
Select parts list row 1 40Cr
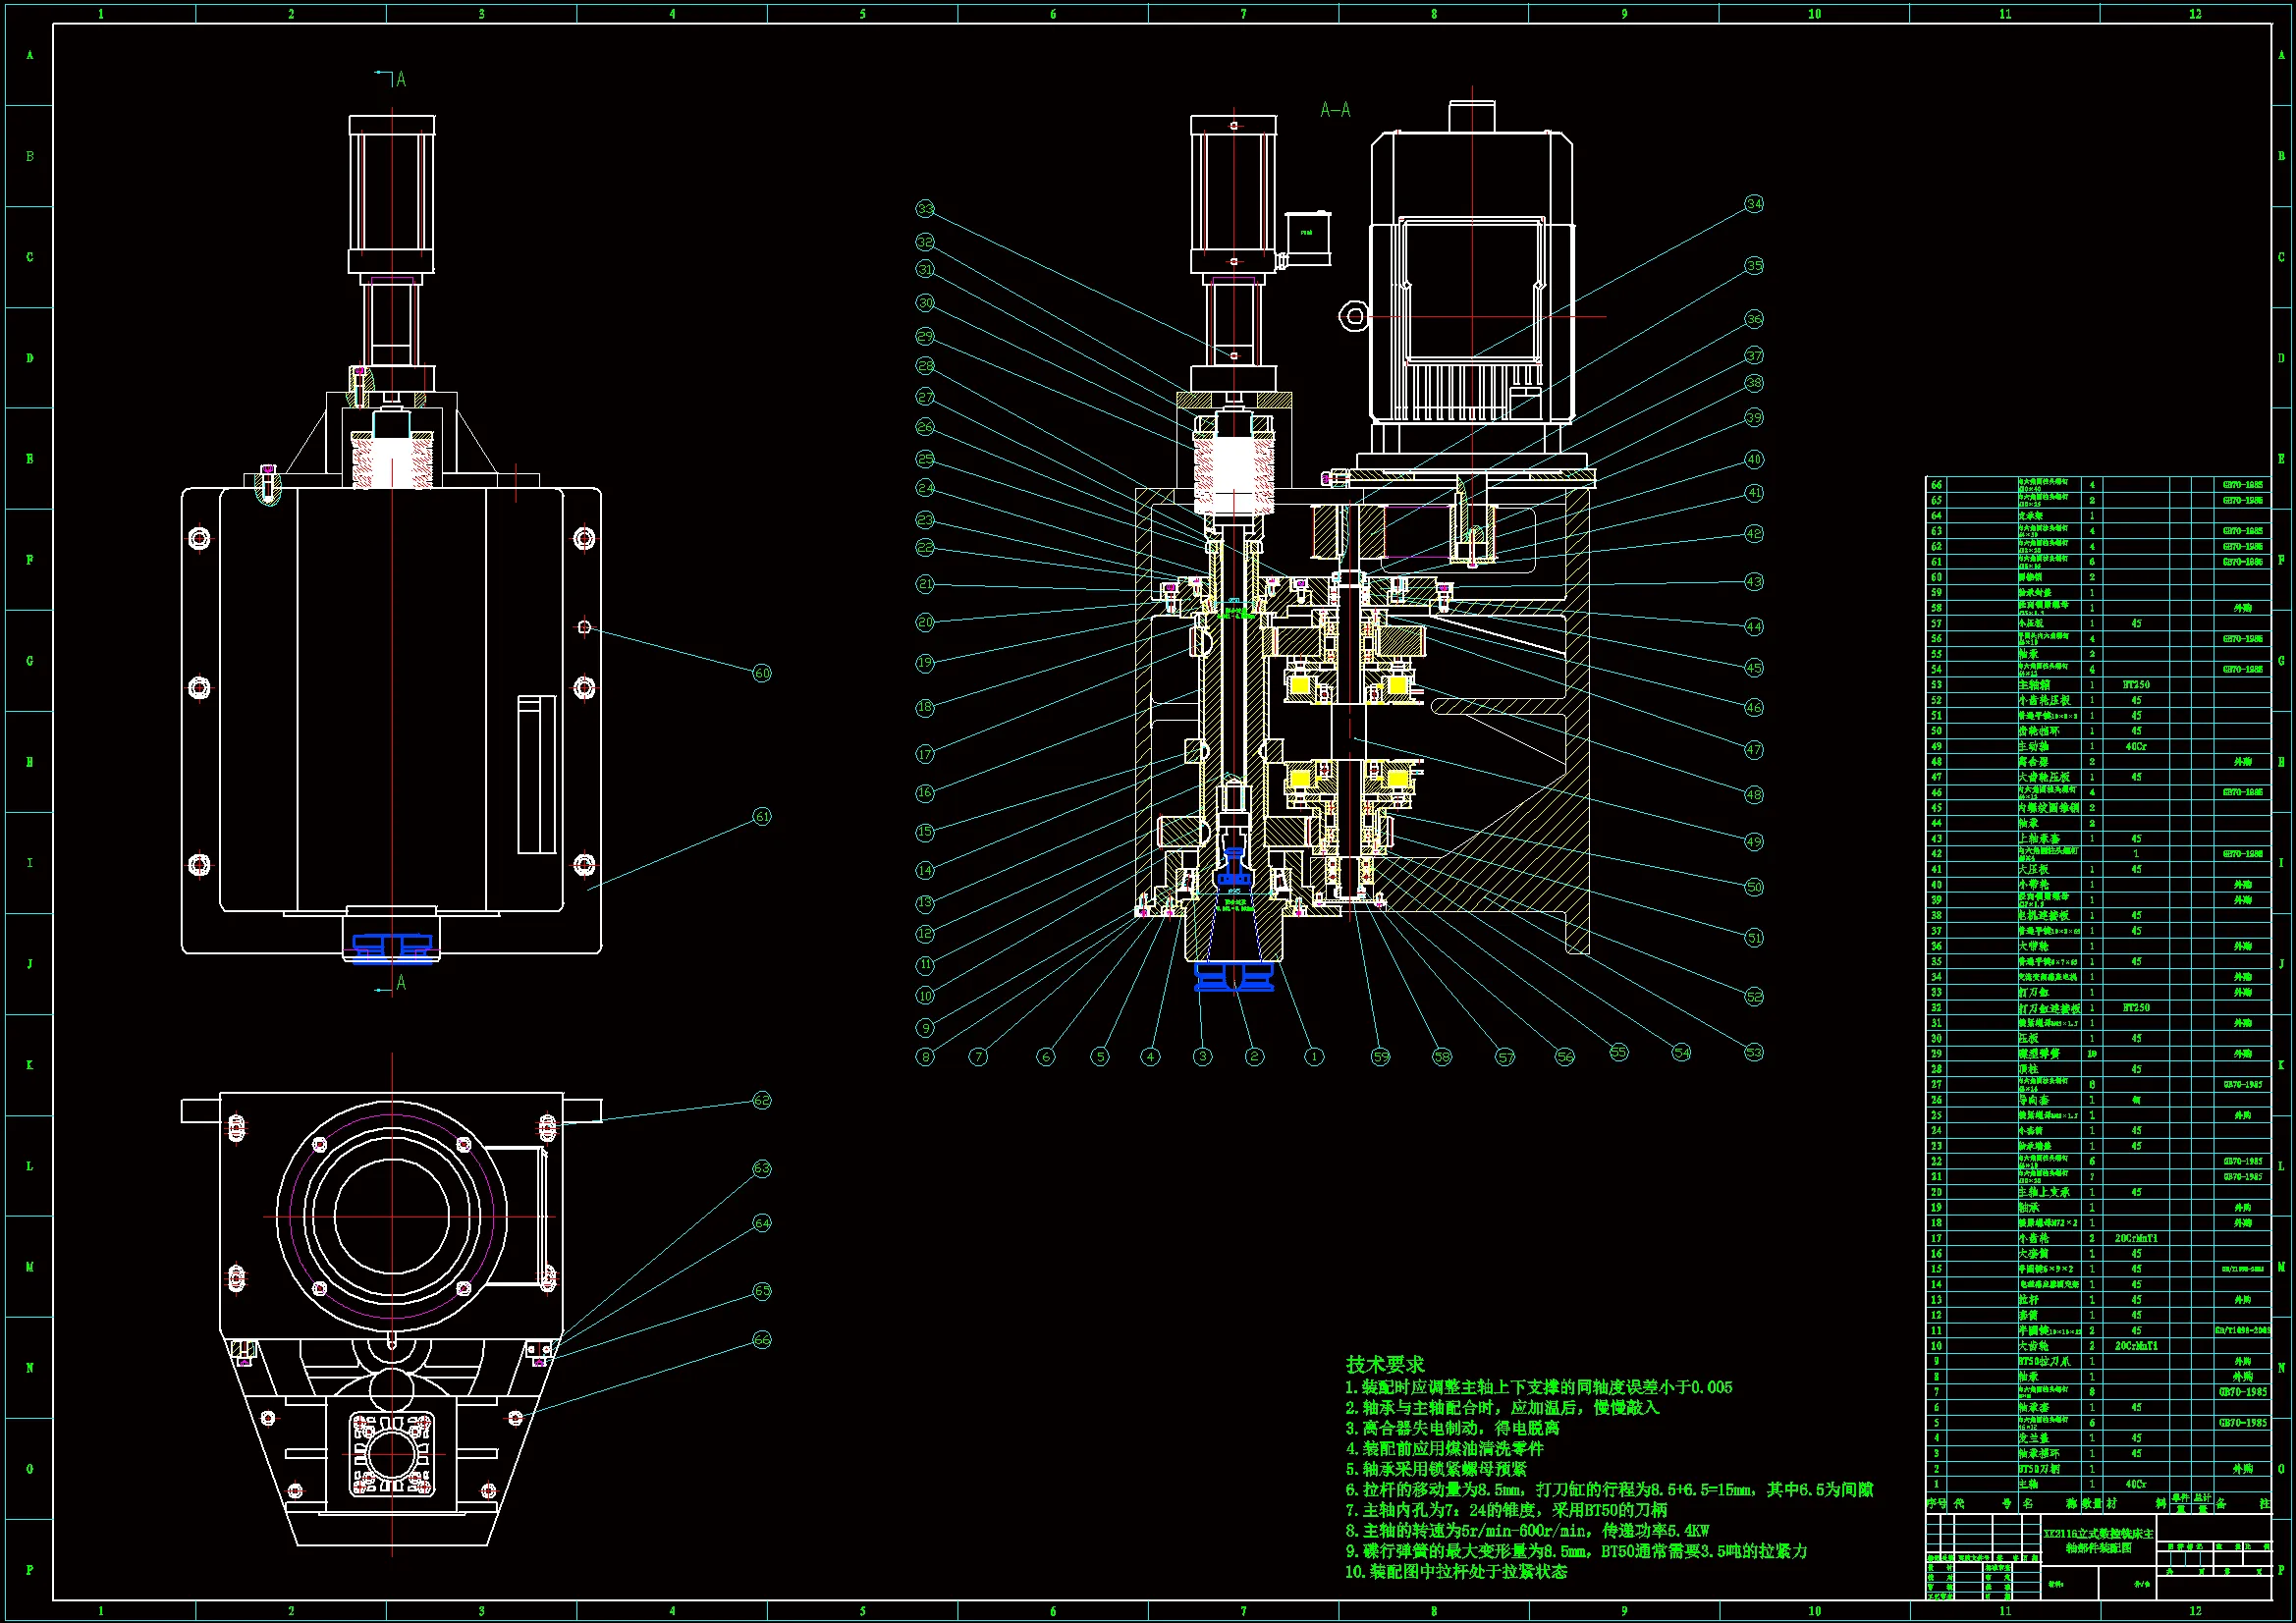point(2135,1484)
